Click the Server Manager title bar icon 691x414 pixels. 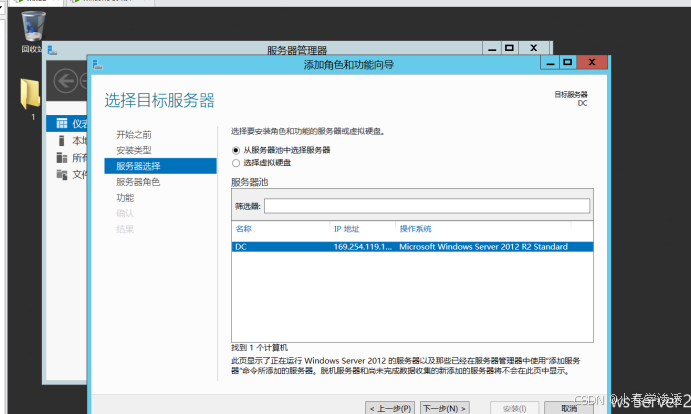[52, 50]
